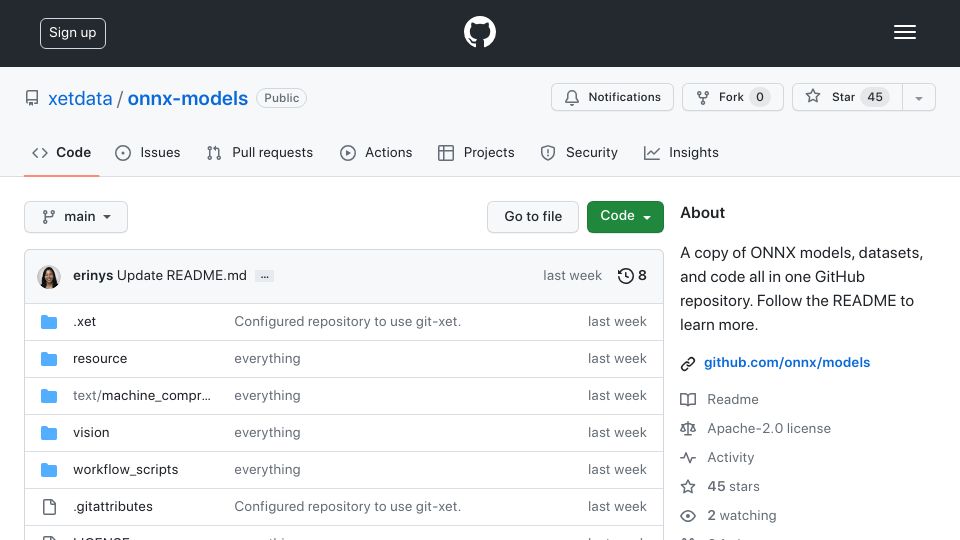The image size is (960, 540).
Task: Open the Actions tab
Action: pos(376,152)
